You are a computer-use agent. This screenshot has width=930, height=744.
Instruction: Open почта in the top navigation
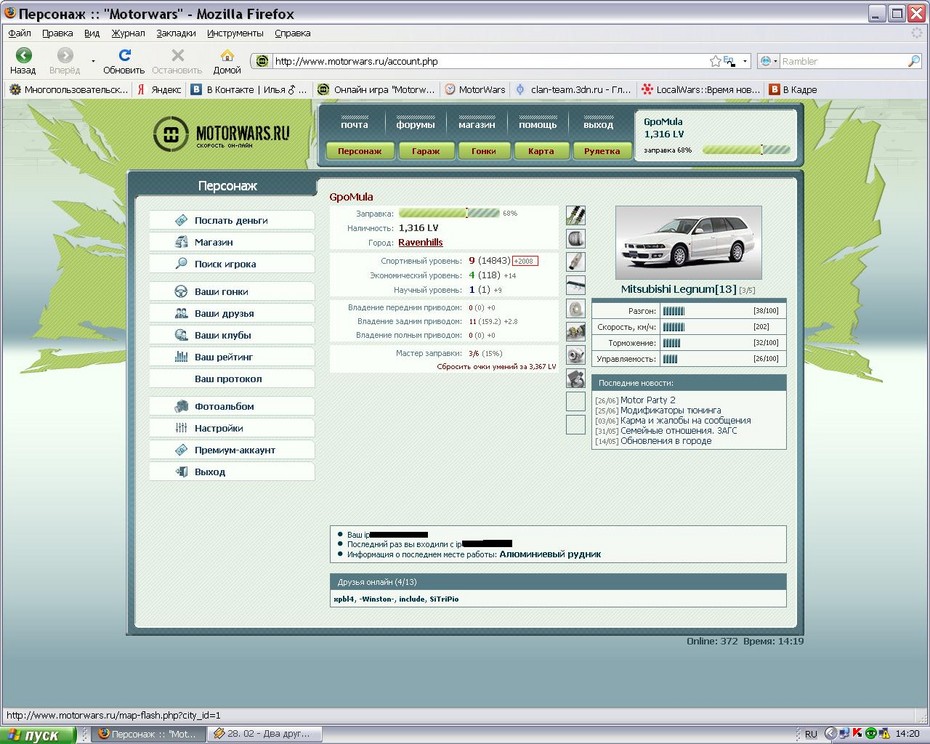pos(354,125)
